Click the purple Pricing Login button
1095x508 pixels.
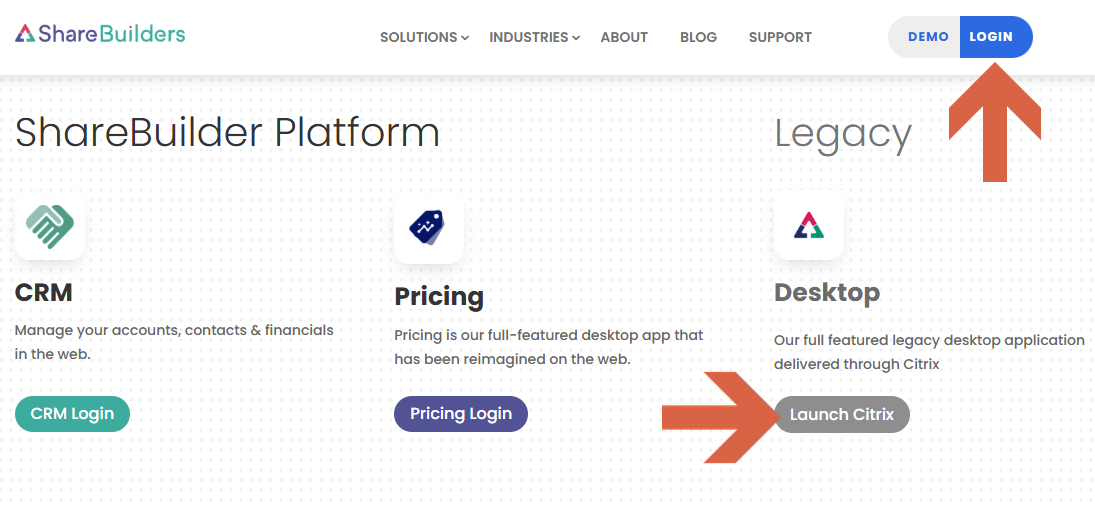(x=460, y=413)
